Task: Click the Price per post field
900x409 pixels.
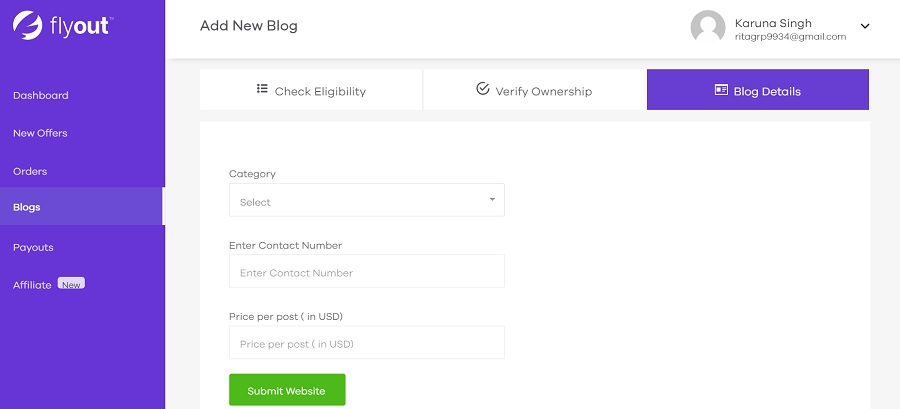Action: 366,343
